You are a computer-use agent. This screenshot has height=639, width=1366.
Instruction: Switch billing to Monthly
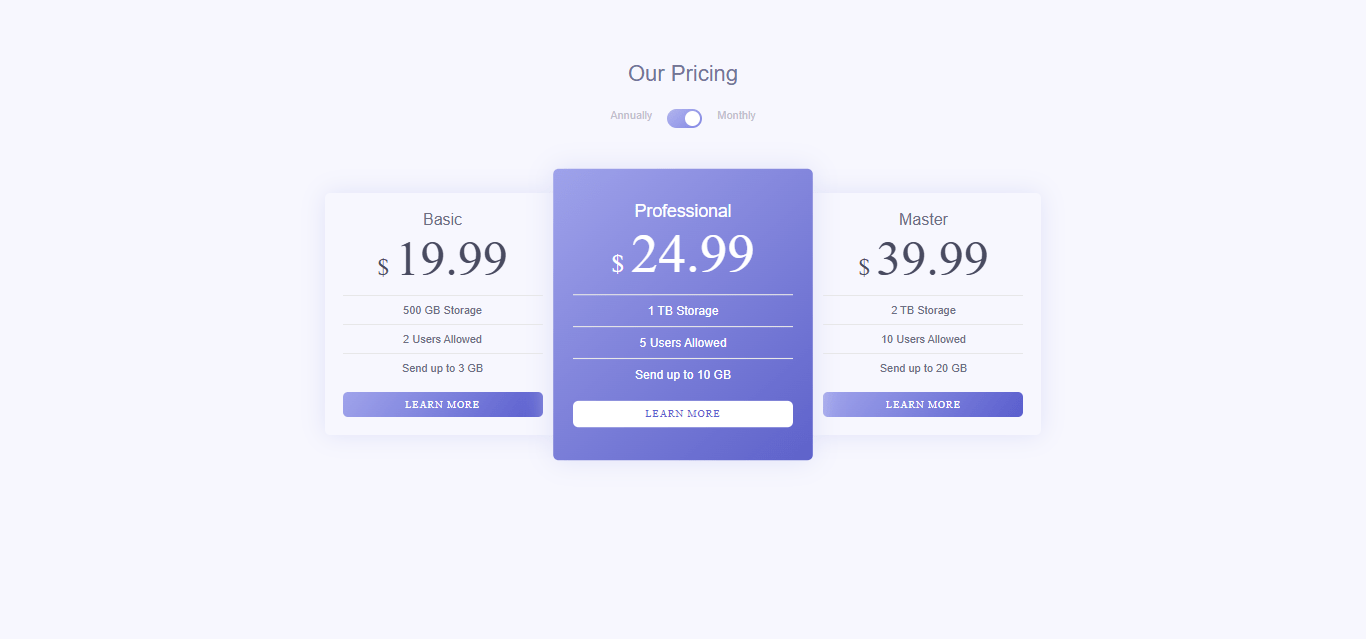tap(736, 115)
